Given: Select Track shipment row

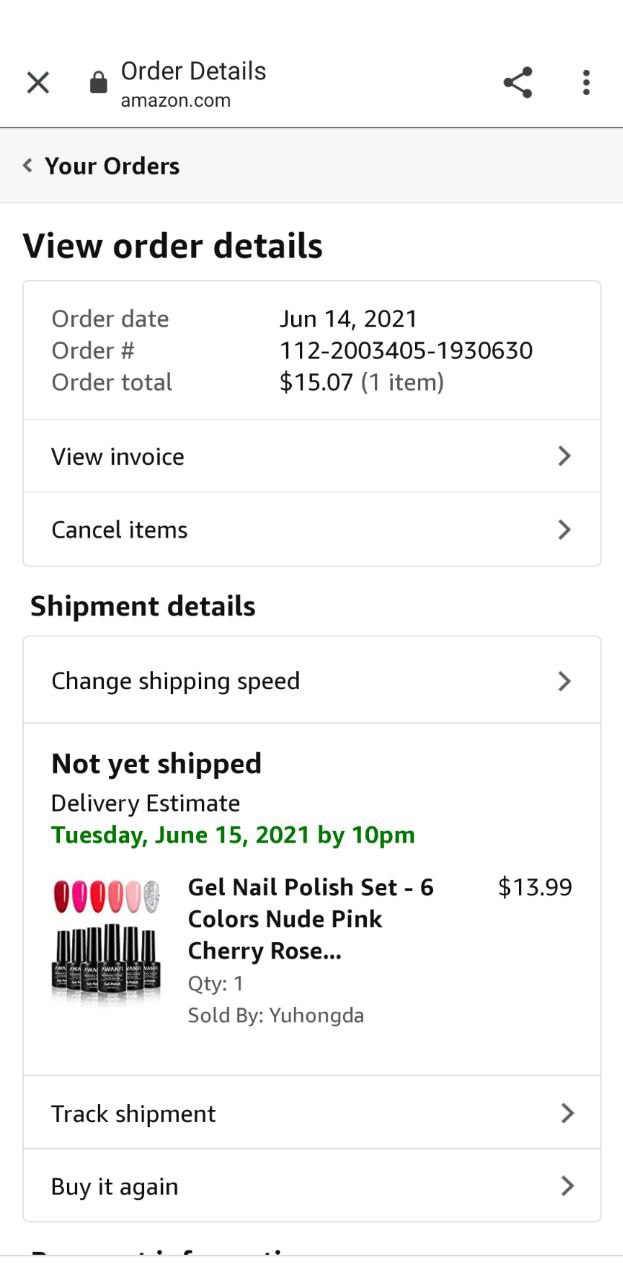Looking at the screenshot, I should [x=134, y=1114].
